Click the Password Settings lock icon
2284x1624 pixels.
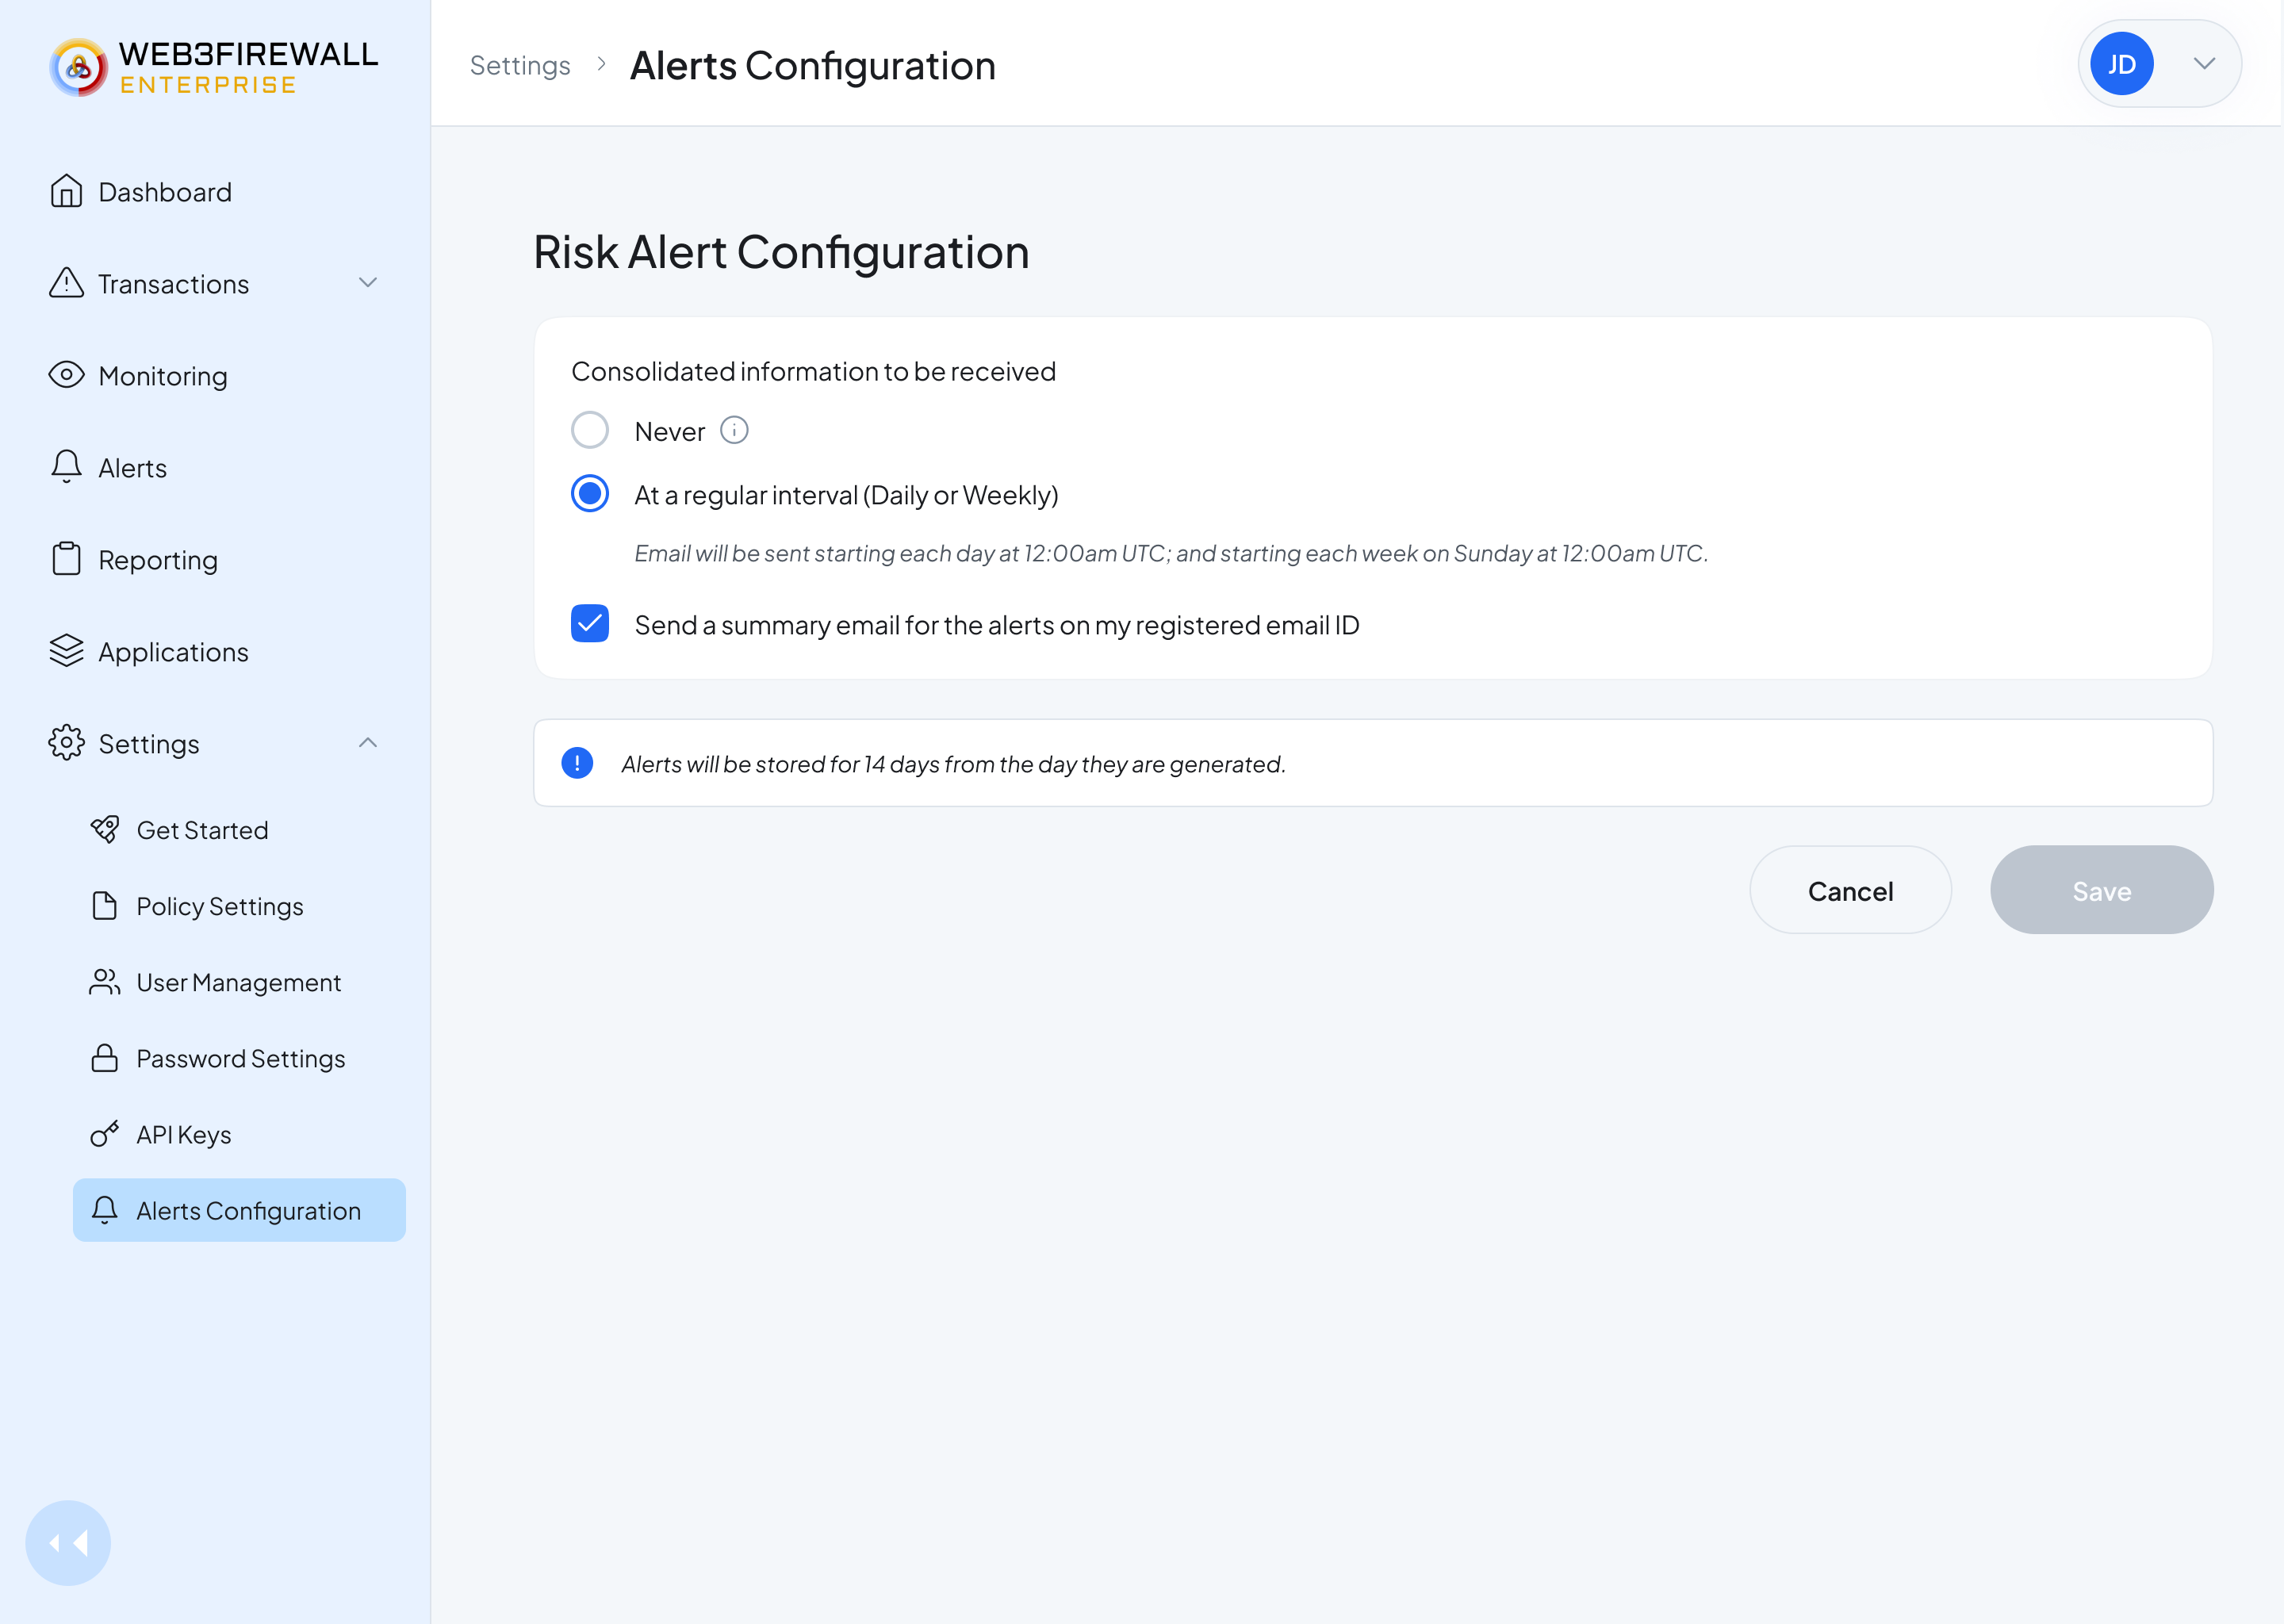[x=105, y=1058]
